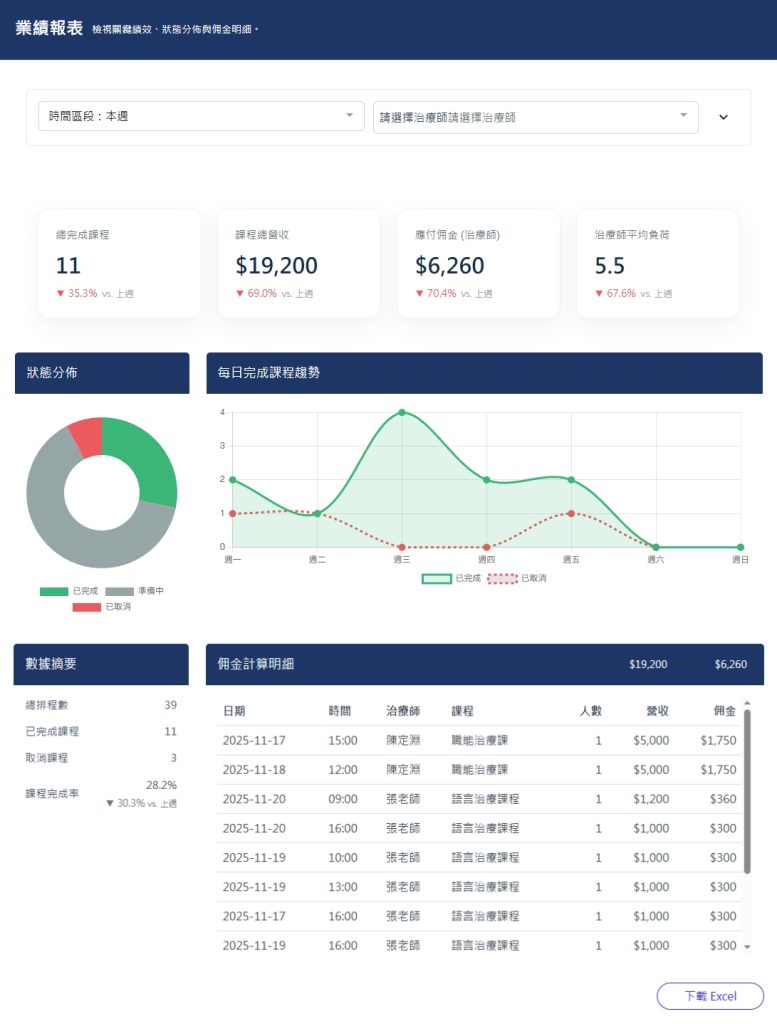Toggle 已取消 legend in the donut chart

click(x=102, y=607)
